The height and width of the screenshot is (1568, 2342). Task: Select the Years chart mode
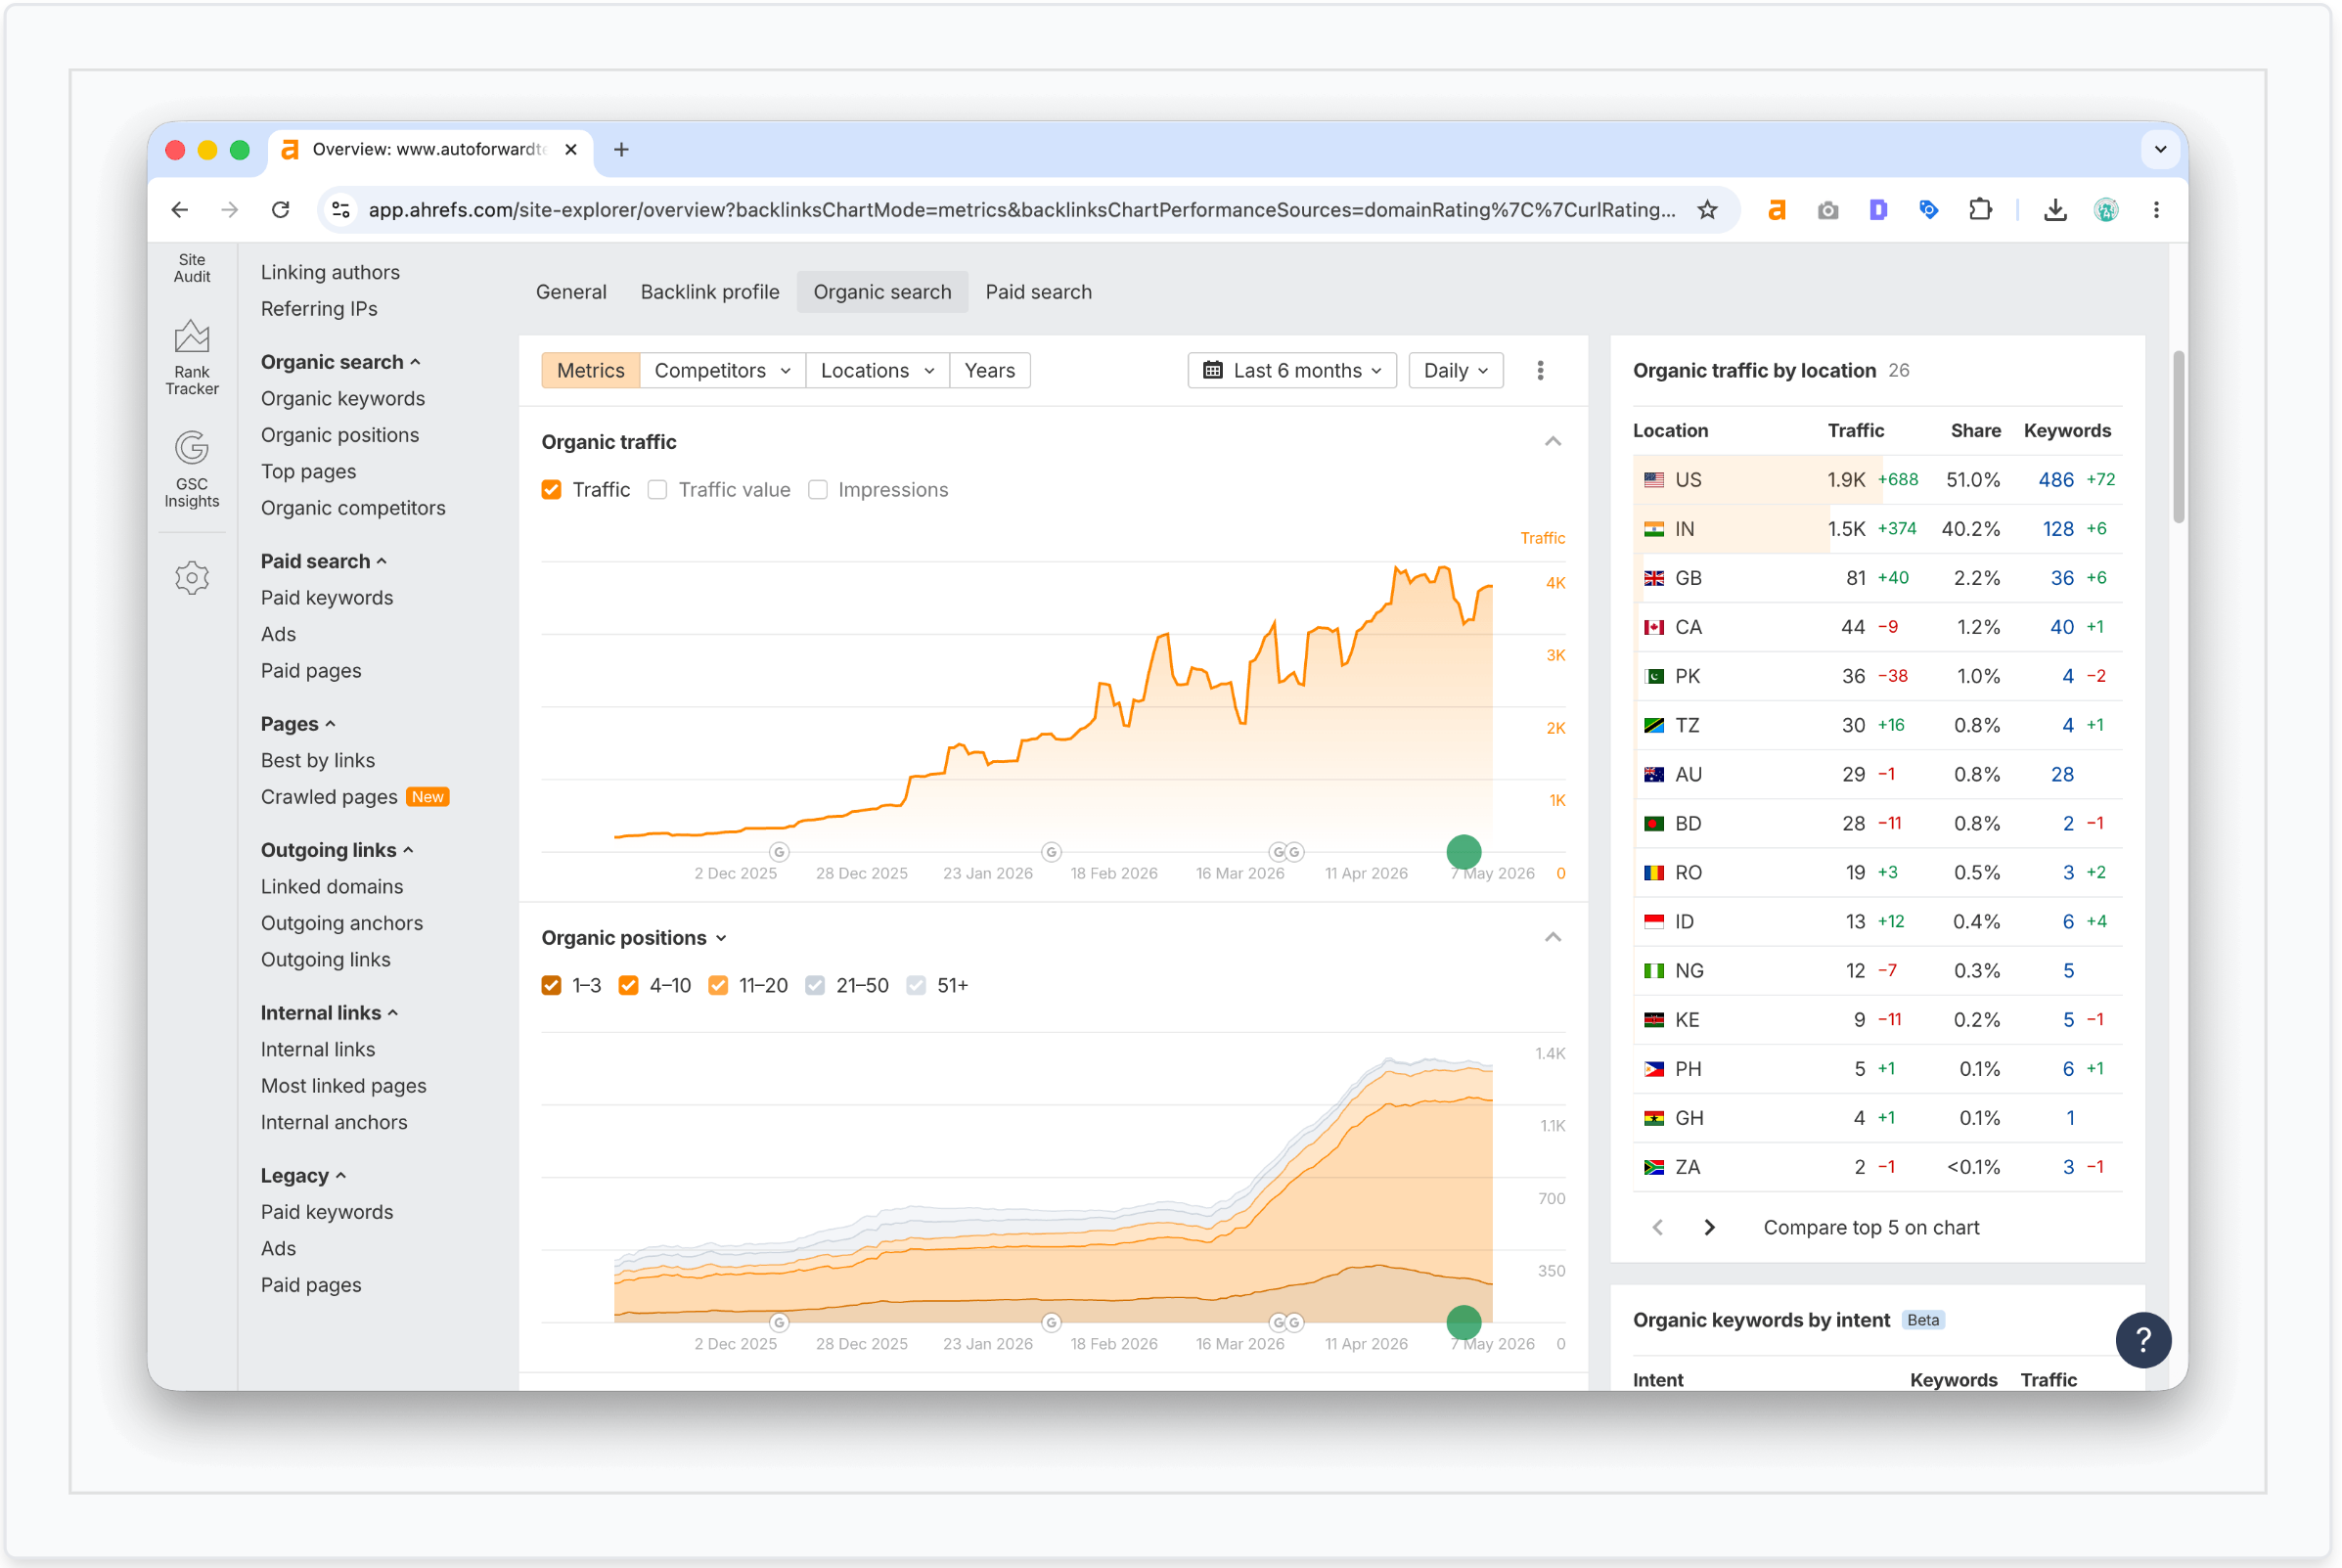tap(989, 371)
